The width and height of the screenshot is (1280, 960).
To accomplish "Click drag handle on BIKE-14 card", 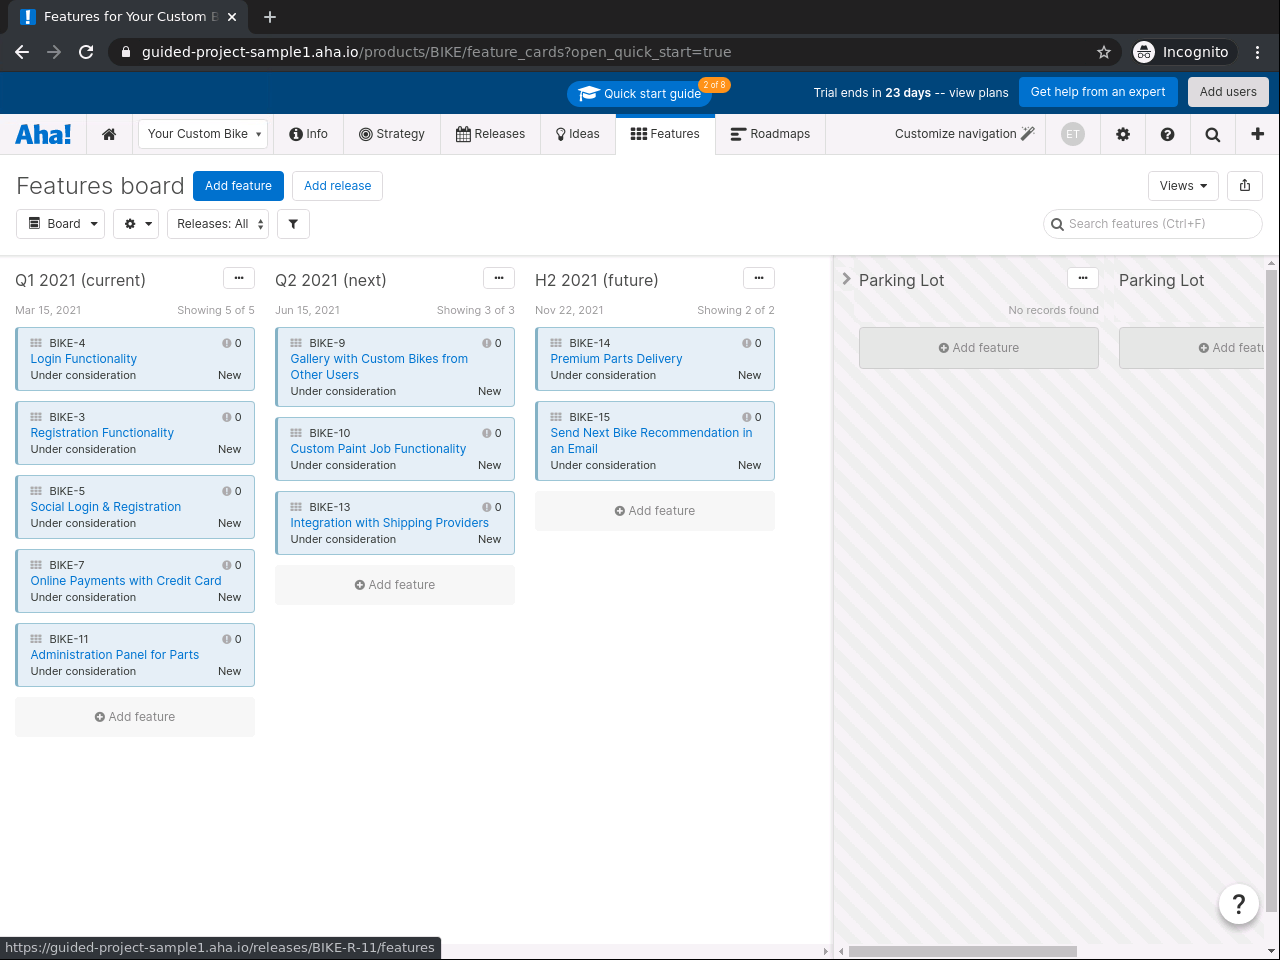I will click(x=556, y=343).
